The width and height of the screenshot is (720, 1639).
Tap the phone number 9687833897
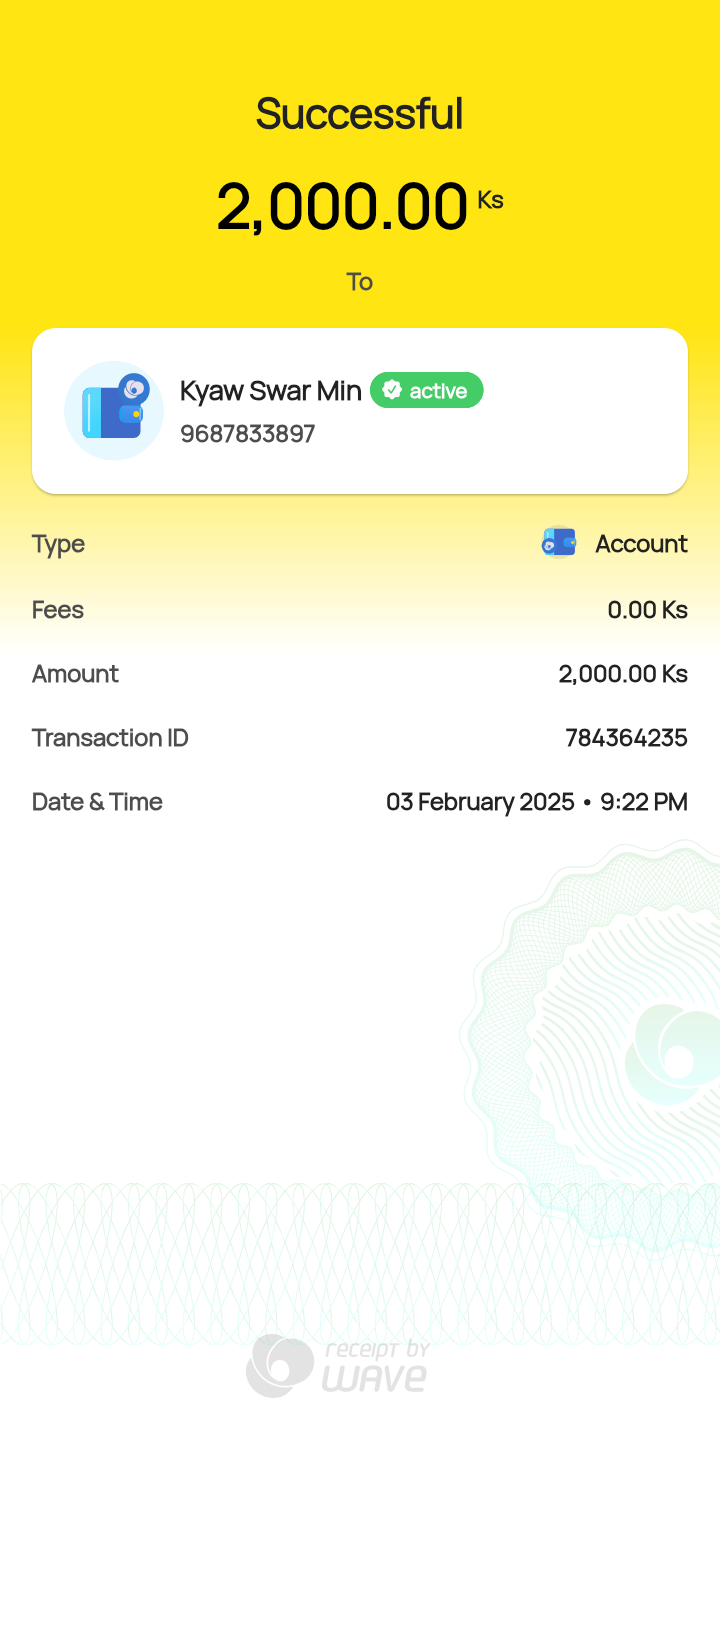[x=247, y=434]
